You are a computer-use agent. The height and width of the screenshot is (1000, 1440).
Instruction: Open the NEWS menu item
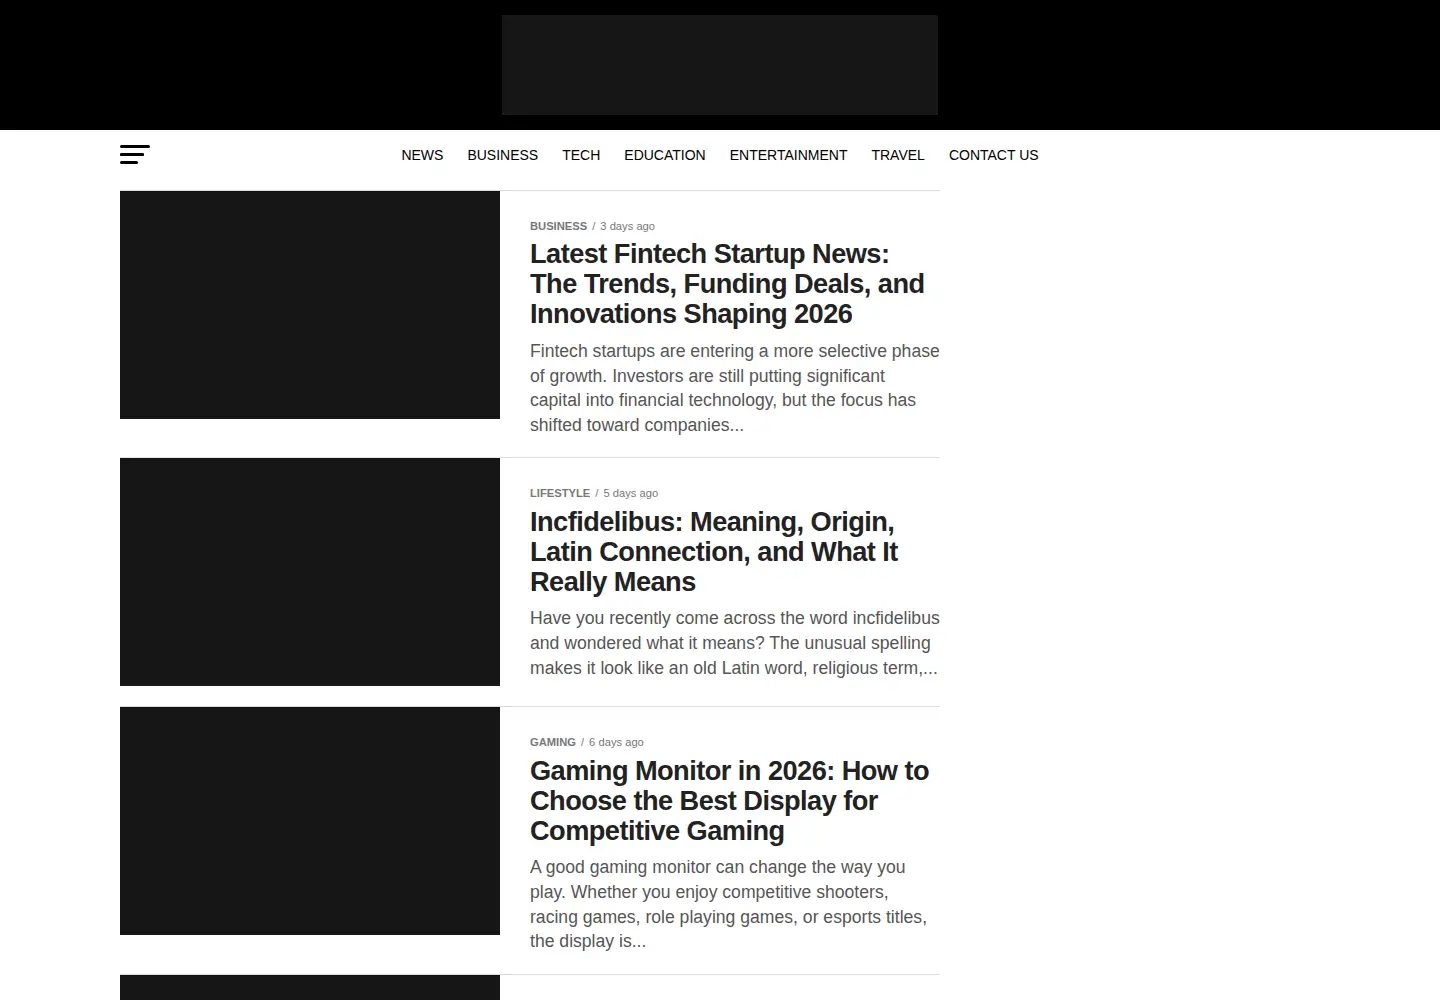click(x=422, y=155)
